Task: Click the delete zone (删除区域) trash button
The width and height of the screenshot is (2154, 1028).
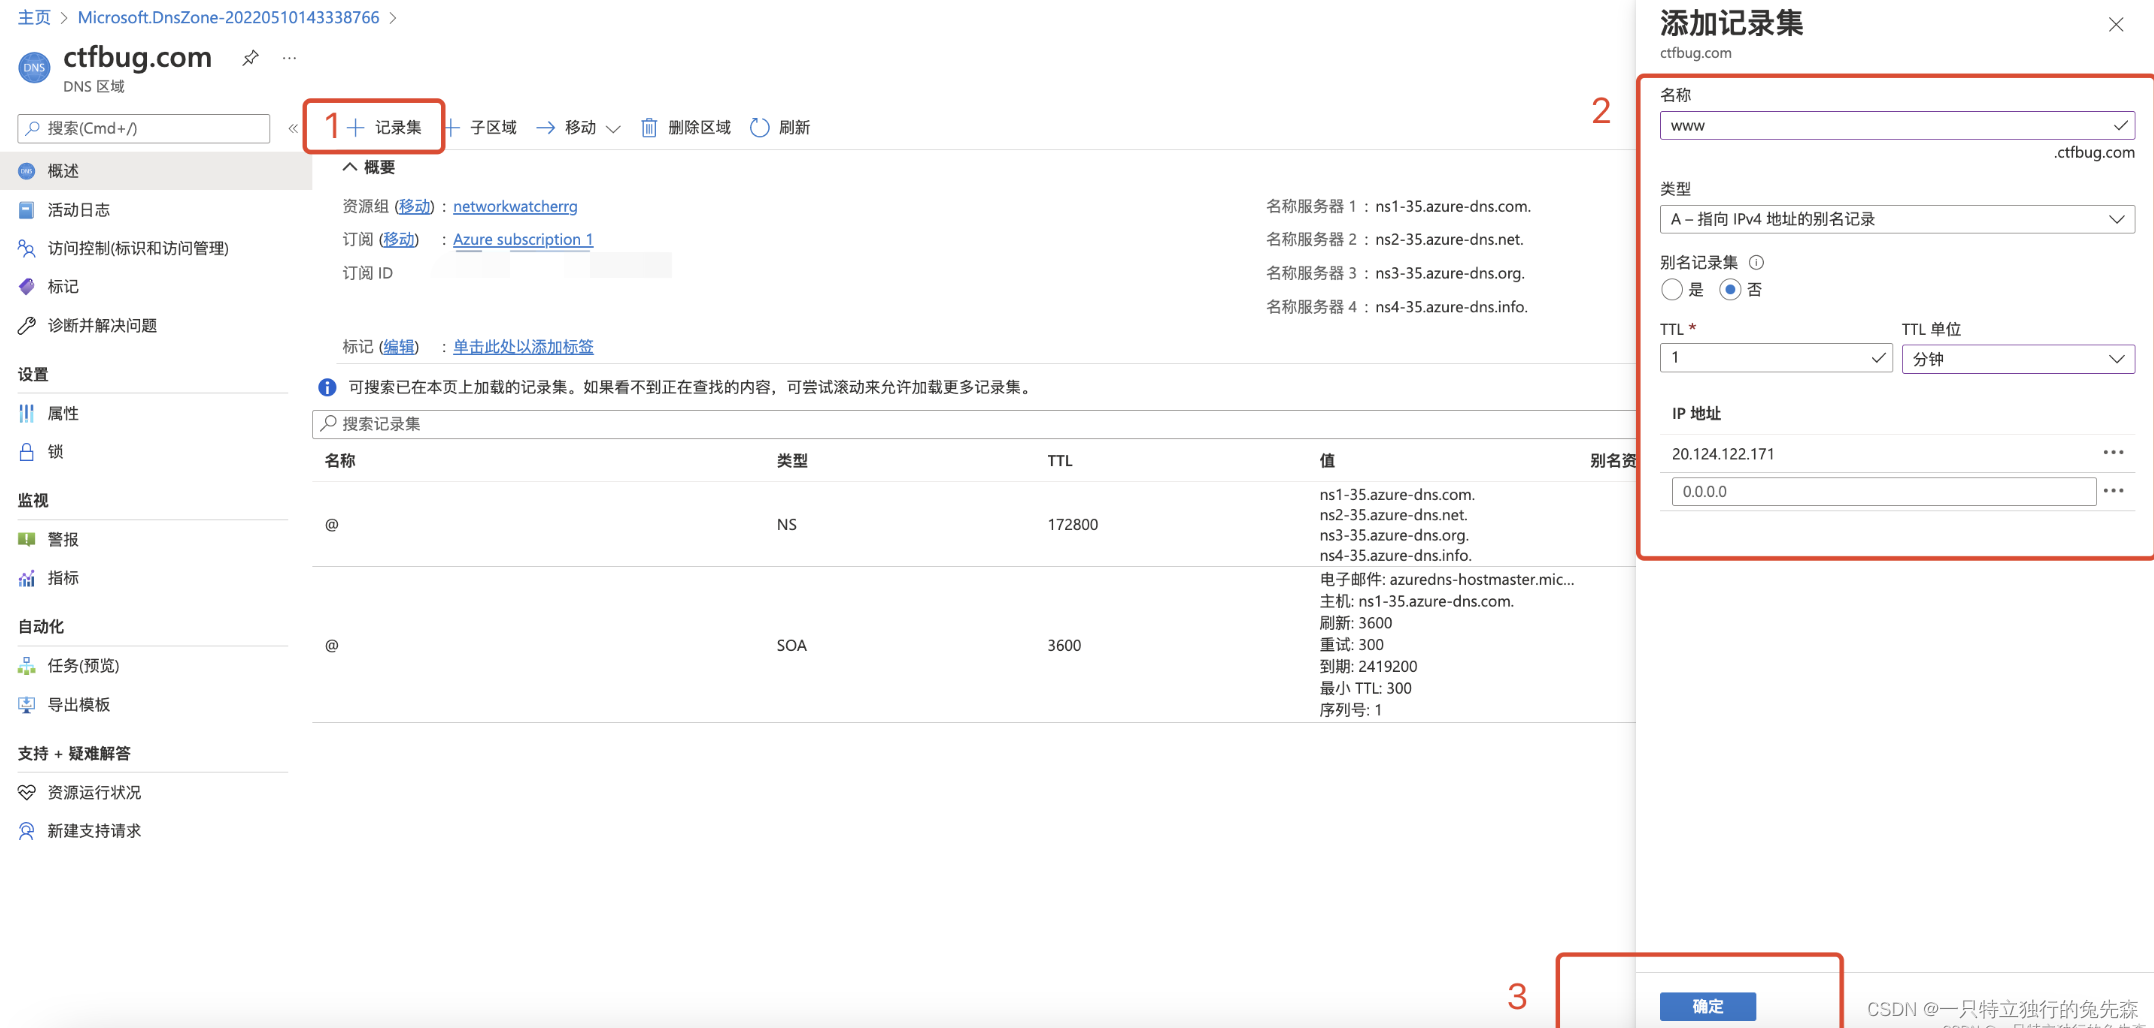Action: click(x=686, y=127)
